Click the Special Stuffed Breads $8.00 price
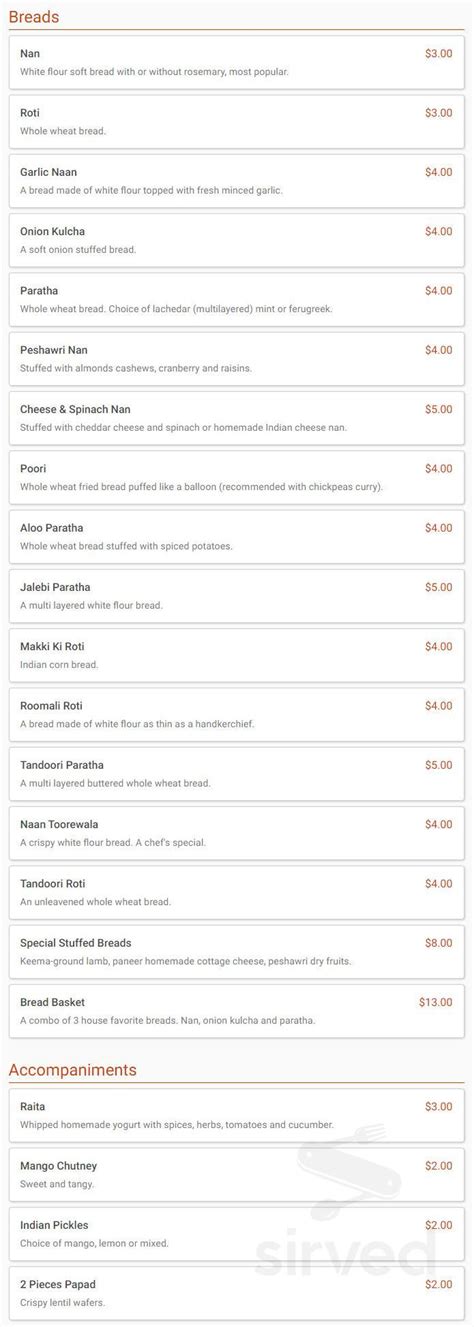Screen dimensions: 474x1327 tap(438, 943)
